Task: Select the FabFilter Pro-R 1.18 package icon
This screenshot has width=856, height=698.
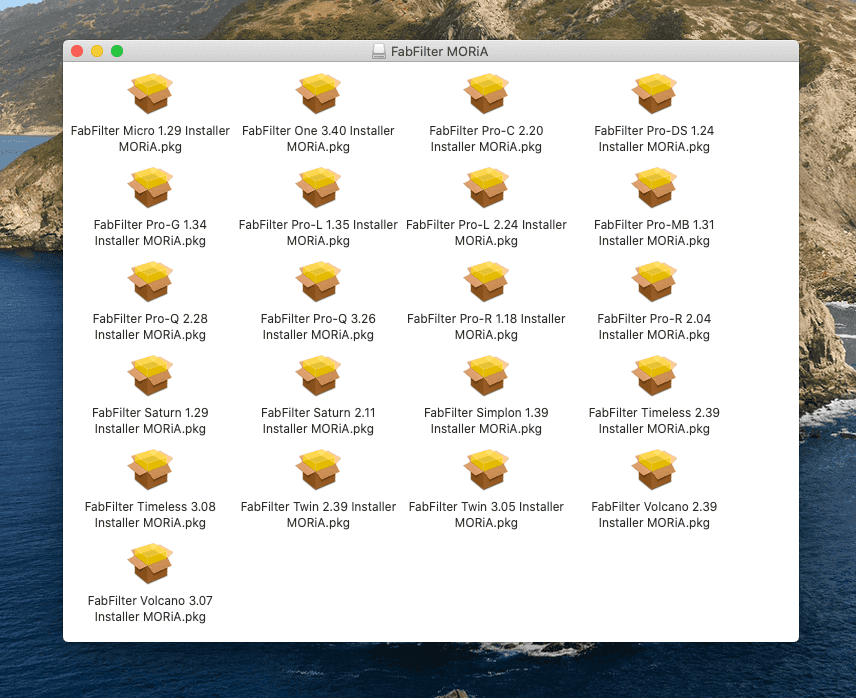Action: (x=486, y=282)
